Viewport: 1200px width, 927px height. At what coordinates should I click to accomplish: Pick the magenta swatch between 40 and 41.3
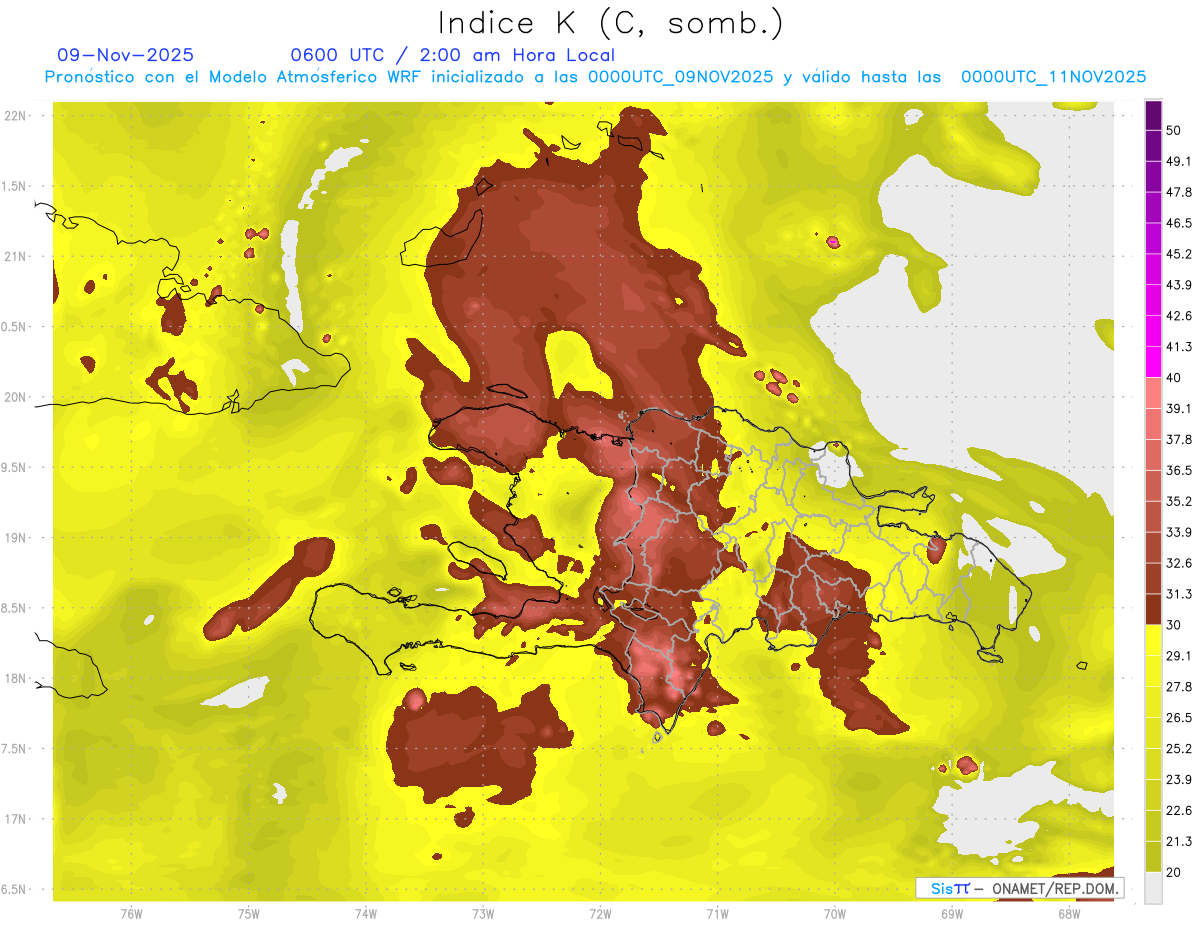point(1153,362)
